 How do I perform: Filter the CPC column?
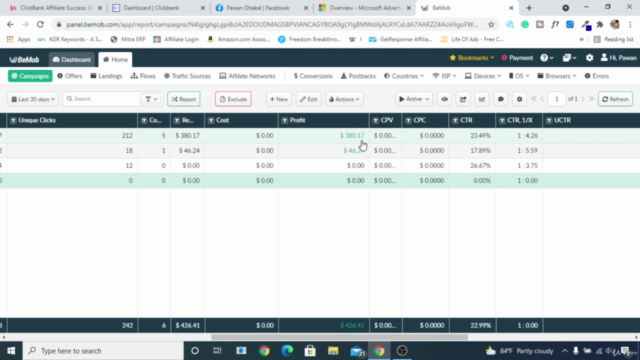[x=408, y=120]
